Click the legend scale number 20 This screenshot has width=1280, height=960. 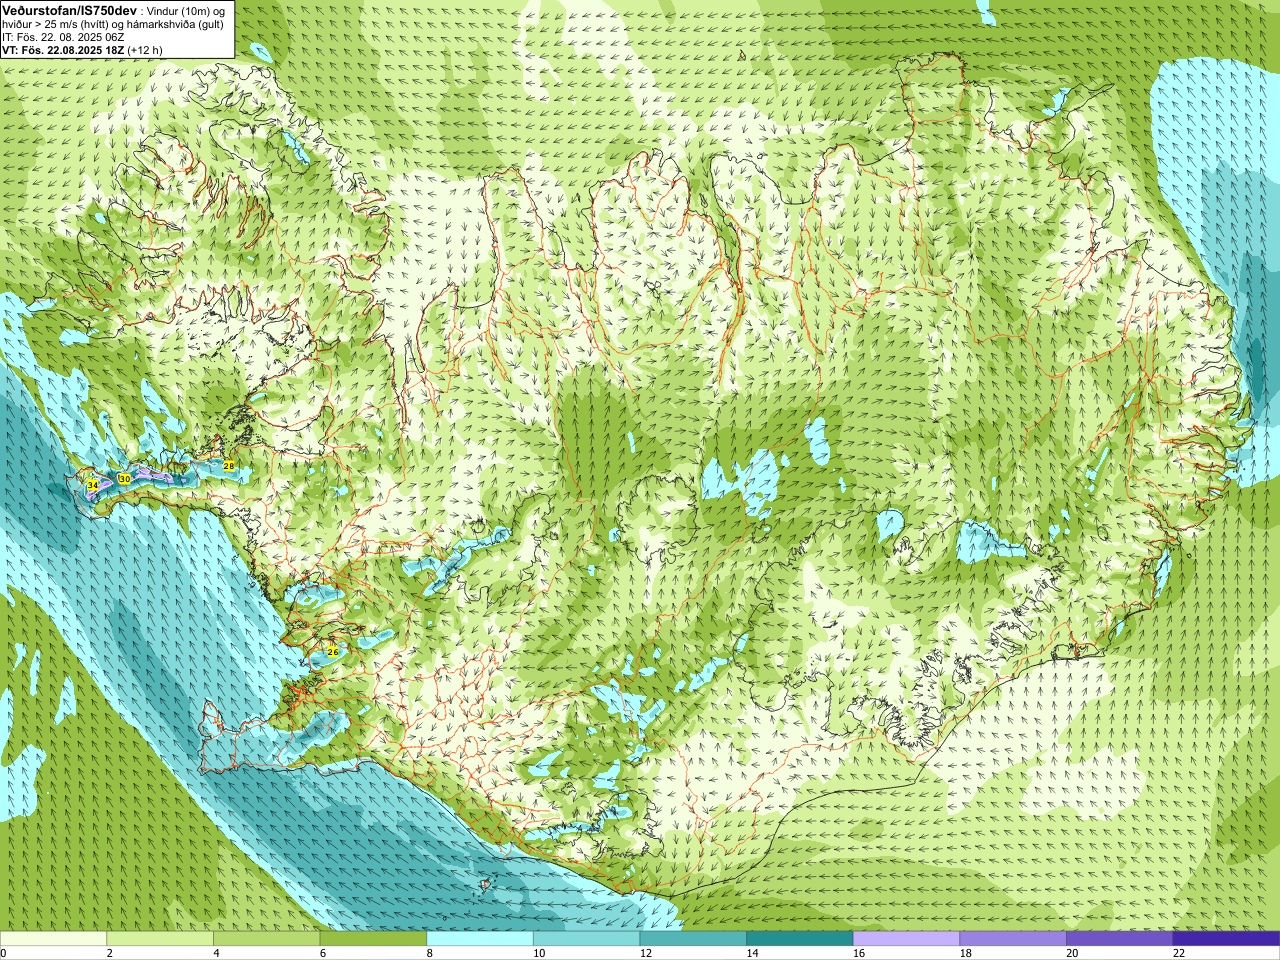point(1072,953)
